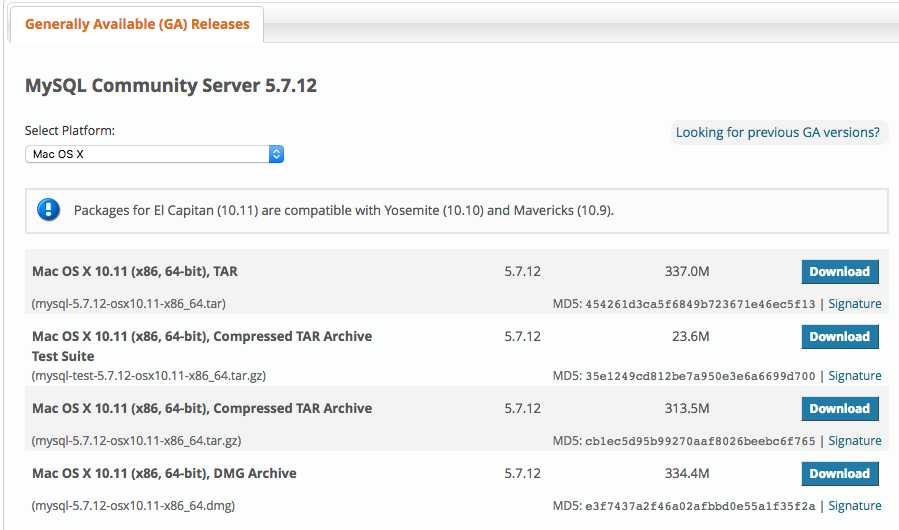Download the 313.5M Compressed TAR Archive
The image size is (899, 530).
(x=840, y=408)
